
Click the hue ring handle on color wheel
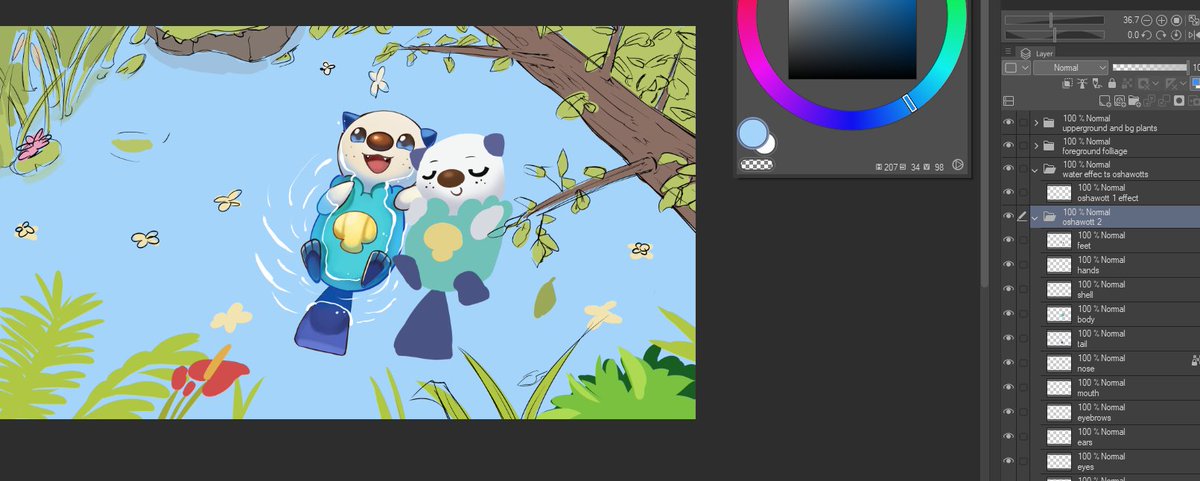click(x=908, y=103)
